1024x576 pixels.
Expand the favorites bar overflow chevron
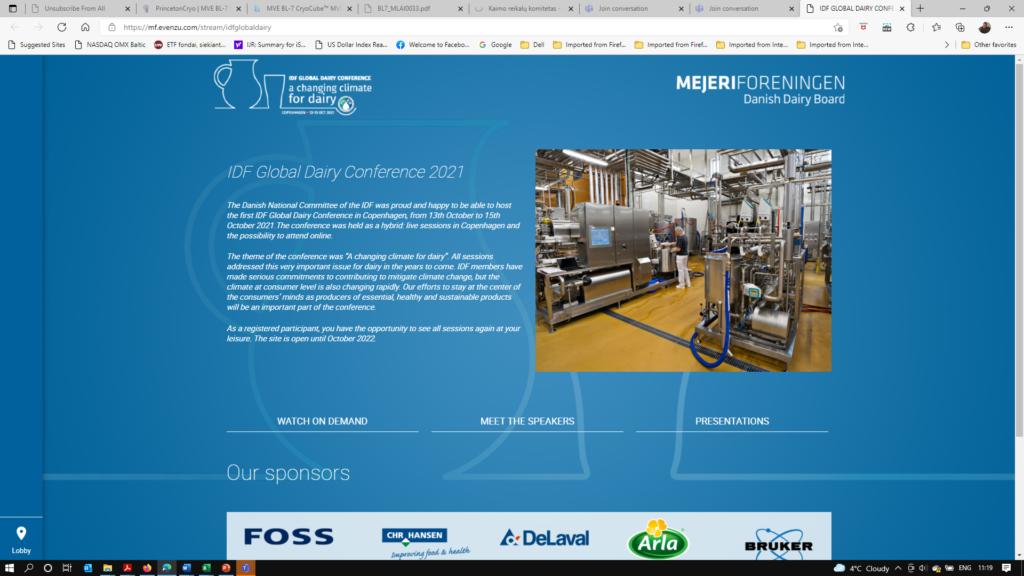[x=947, y=45]
